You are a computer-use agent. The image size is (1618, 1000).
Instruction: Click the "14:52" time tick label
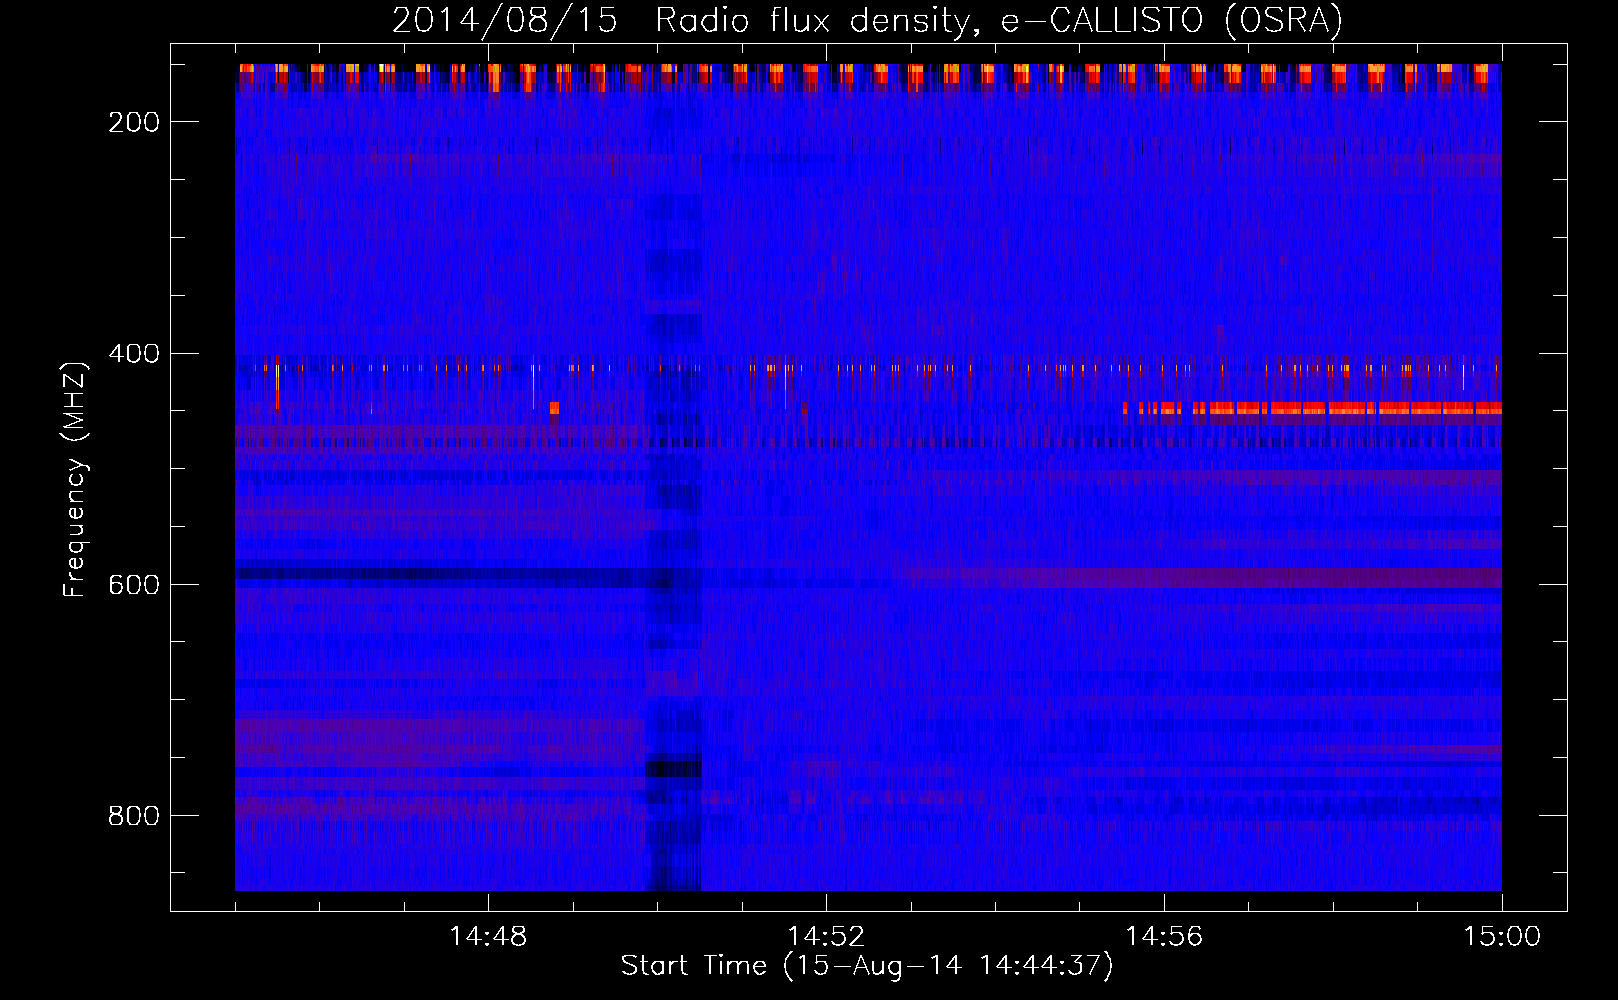(826, 937)
